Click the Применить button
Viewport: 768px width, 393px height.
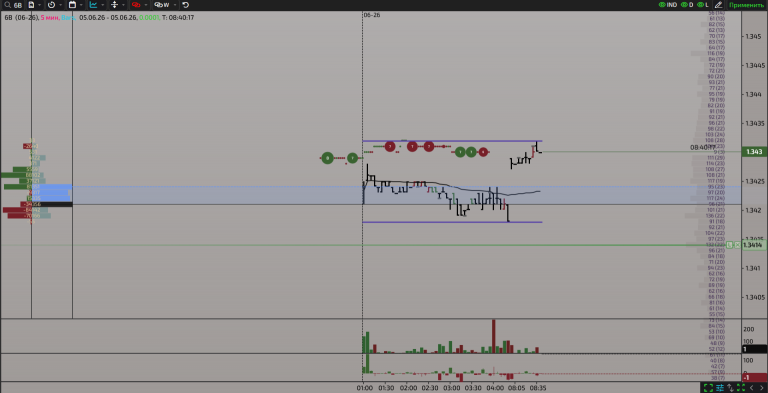pos(746,5)
